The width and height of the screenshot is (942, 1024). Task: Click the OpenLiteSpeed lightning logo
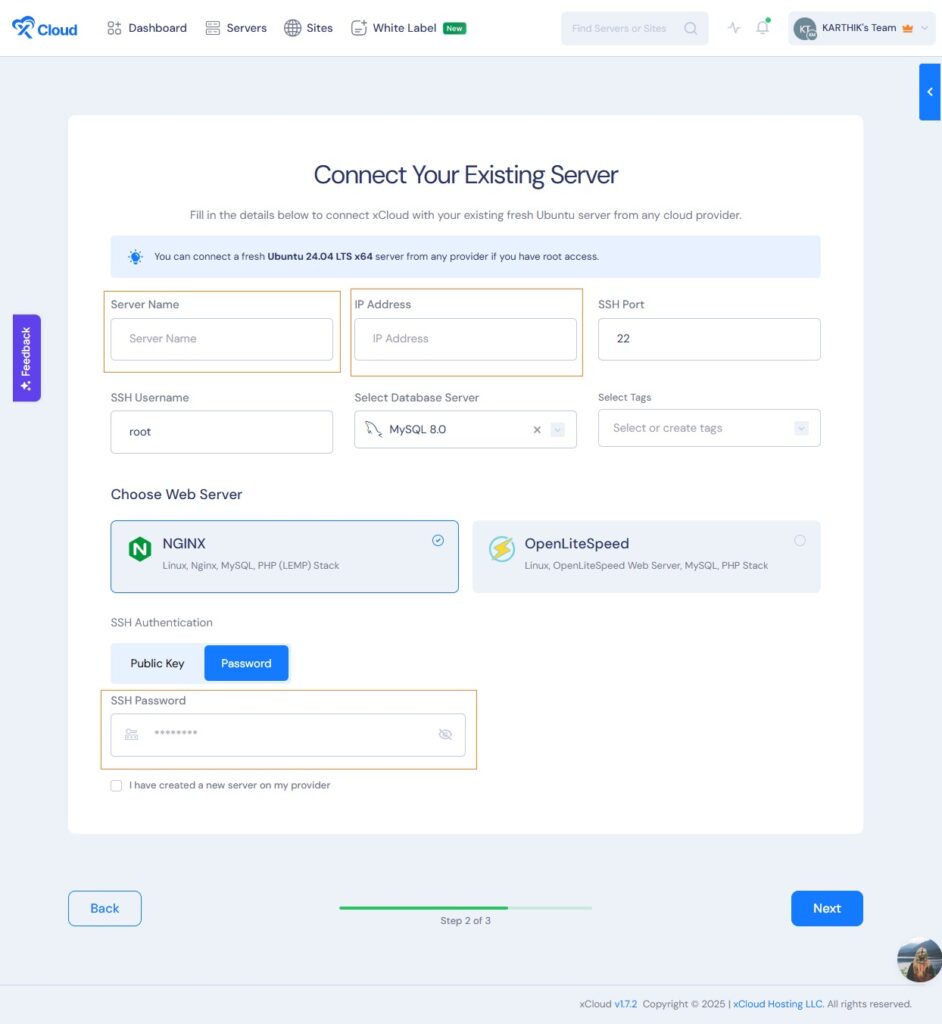coord(502,549)
